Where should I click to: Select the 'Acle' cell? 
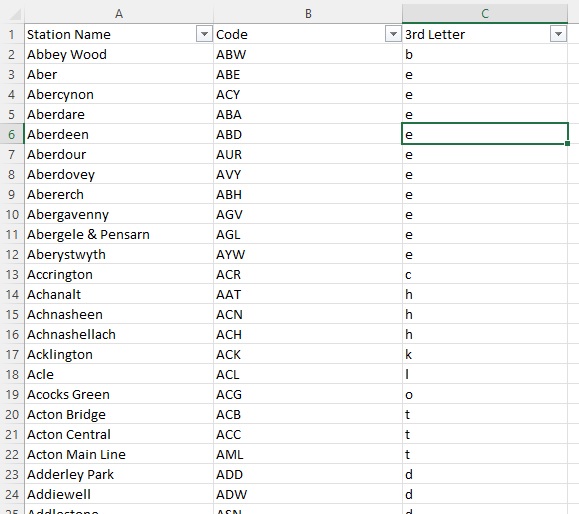119,374
